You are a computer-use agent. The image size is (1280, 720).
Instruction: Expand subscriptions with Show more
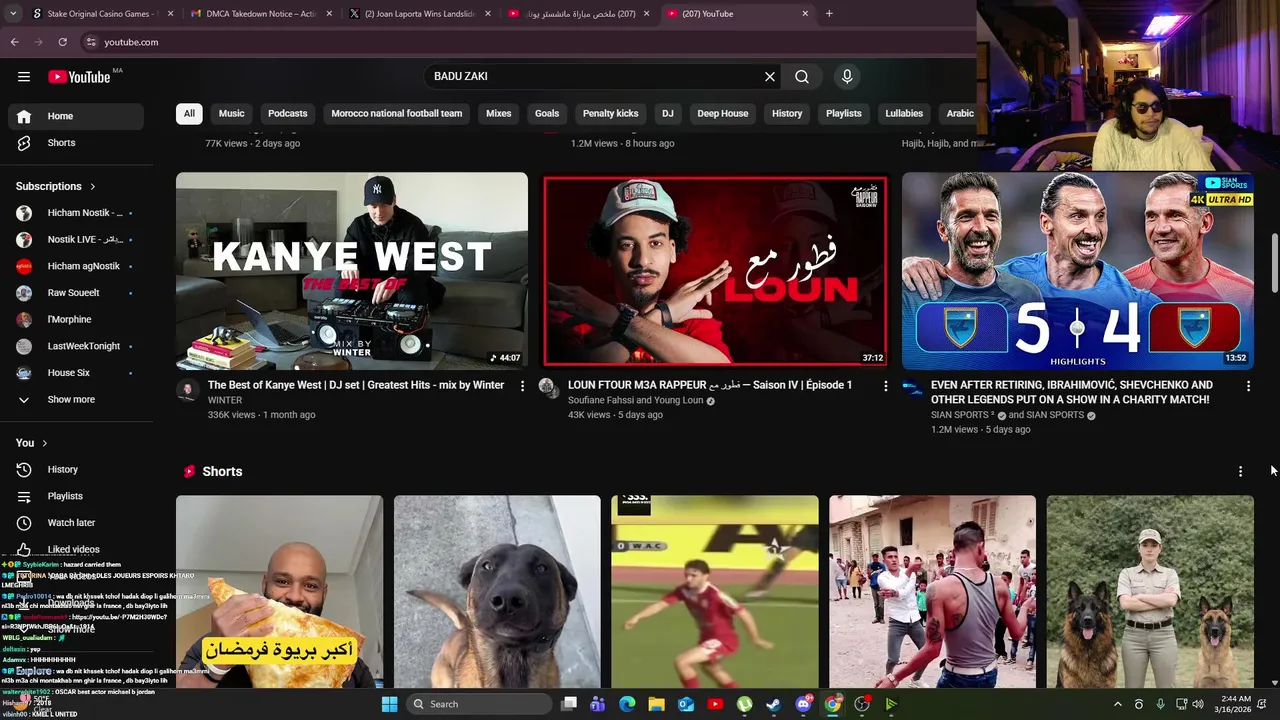pos(76,399)
